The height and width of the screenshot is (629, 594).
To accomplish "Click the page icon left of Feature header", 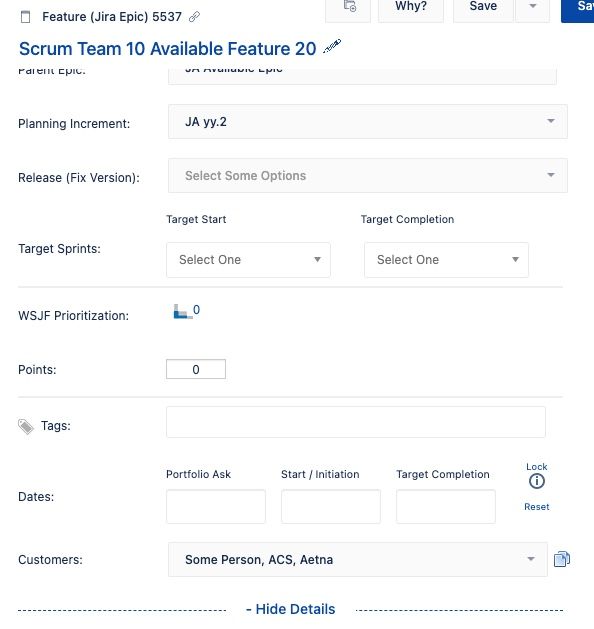I will (25, 17).
